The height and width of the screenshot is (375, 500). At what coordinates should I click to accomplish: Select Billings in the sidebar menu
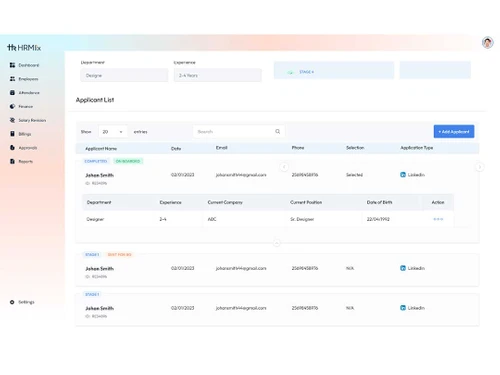click(x=25, y=134)
